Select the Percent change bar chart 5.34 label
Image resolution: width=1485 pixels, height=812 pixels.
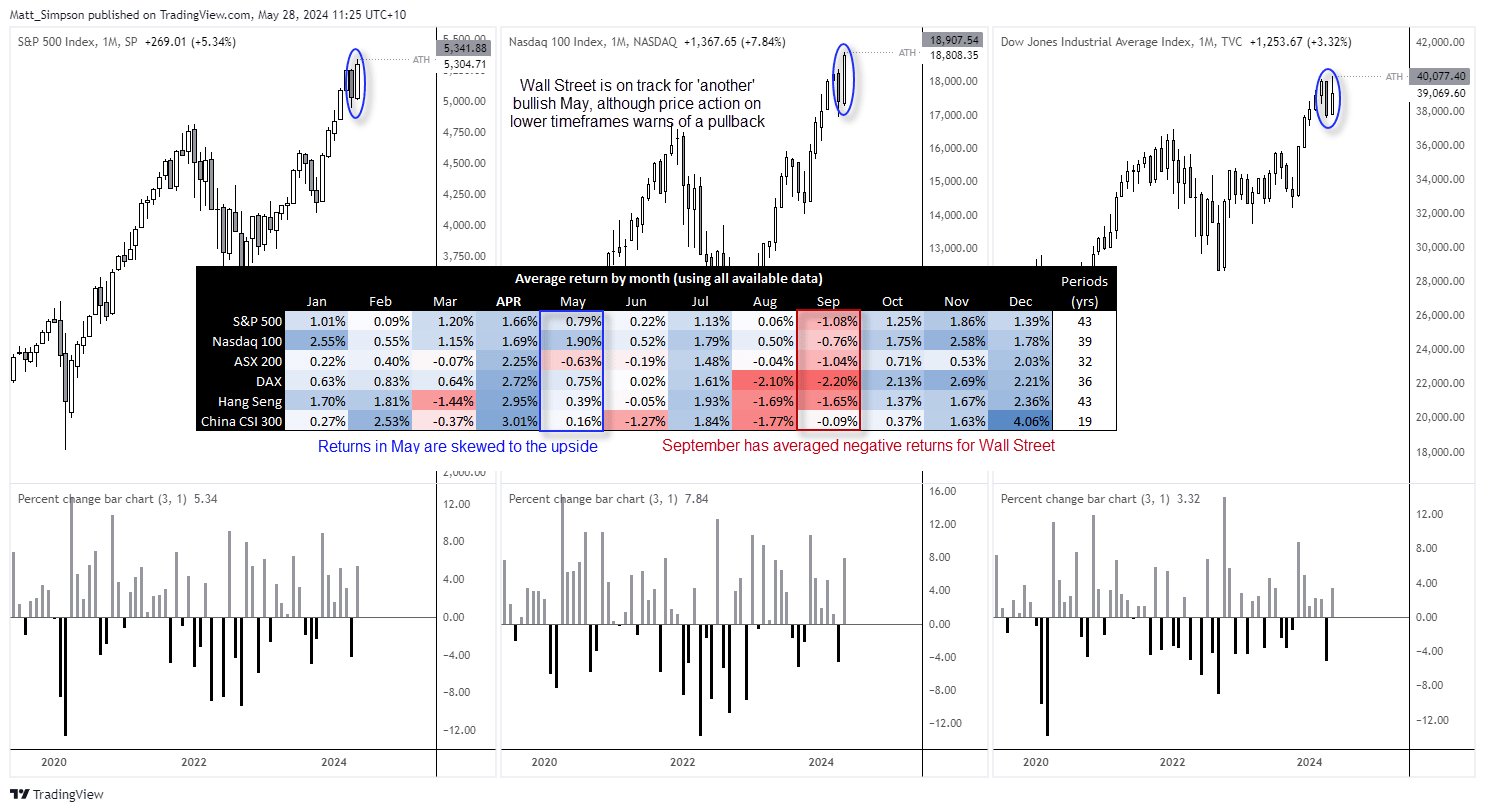118,498
